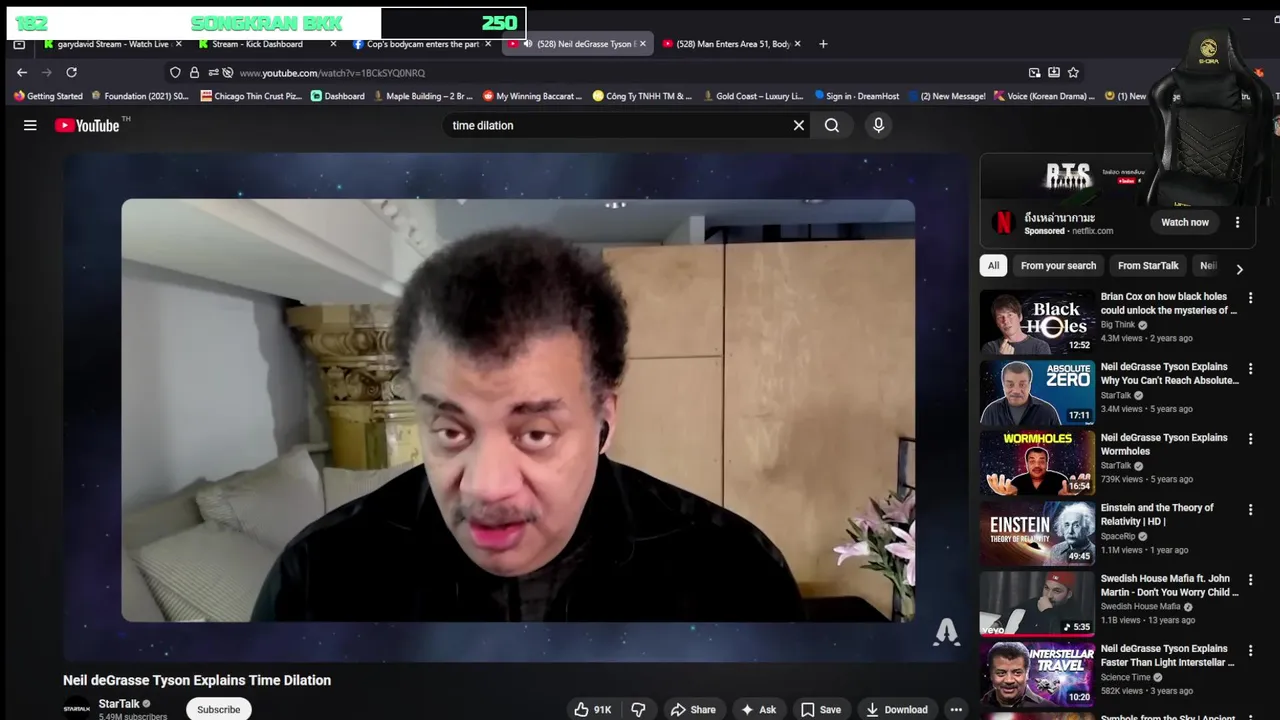
Task: Run search with magnifier button
Action: (832, 125)
